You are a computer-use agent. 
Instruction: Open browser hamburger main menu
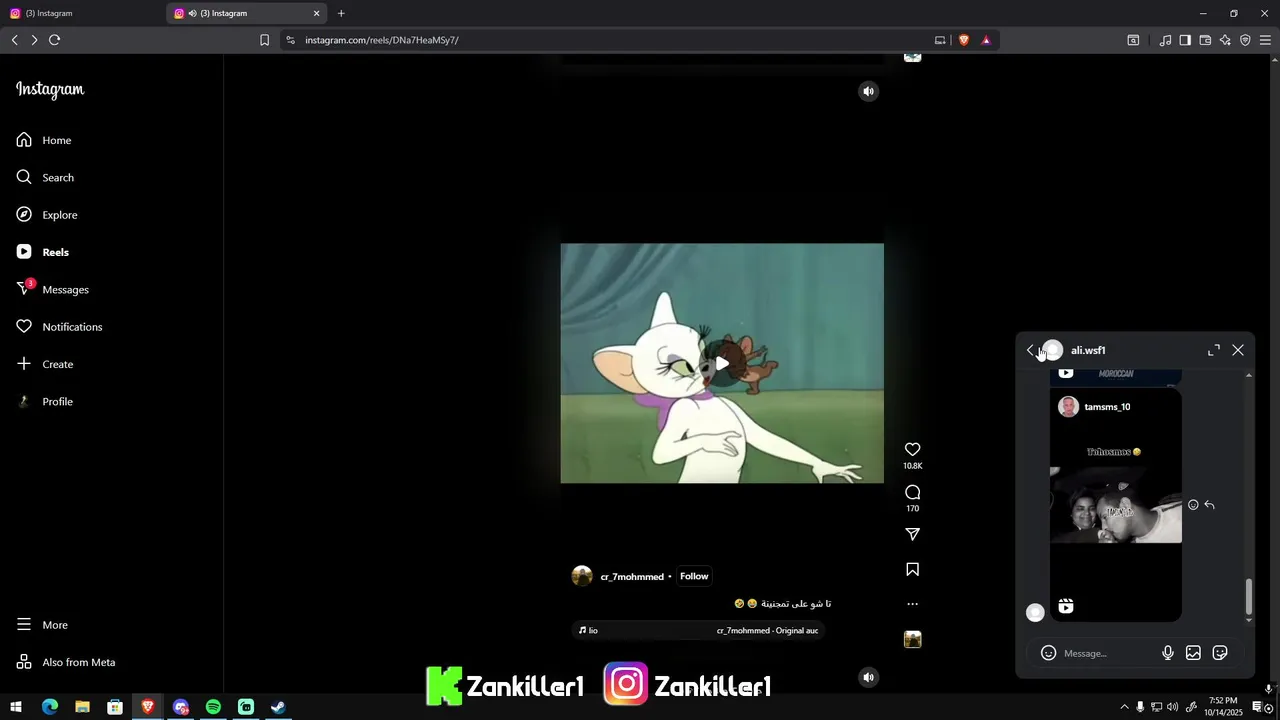point(1265,40)
